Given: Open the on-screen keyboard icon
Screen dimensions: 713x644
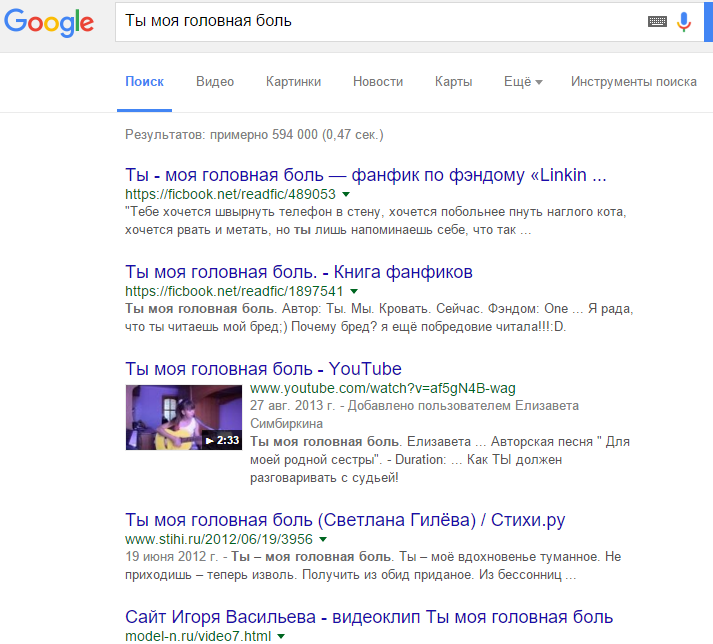Looking at the screenshot, I should [x=657, y=21].
